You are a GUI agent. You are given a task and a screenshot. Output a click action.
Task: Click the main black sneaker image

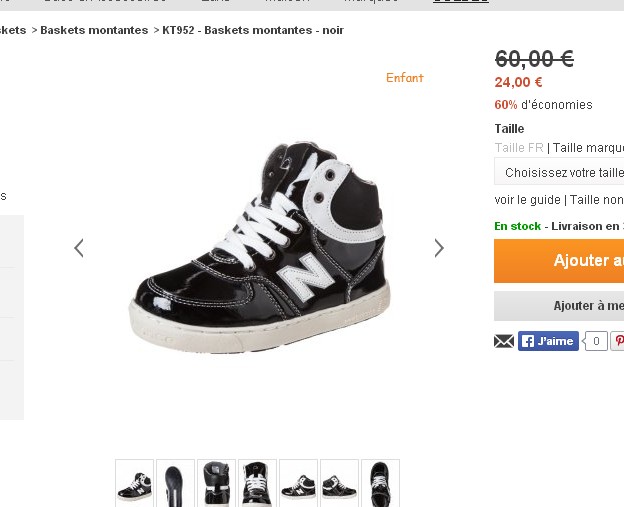258,248
